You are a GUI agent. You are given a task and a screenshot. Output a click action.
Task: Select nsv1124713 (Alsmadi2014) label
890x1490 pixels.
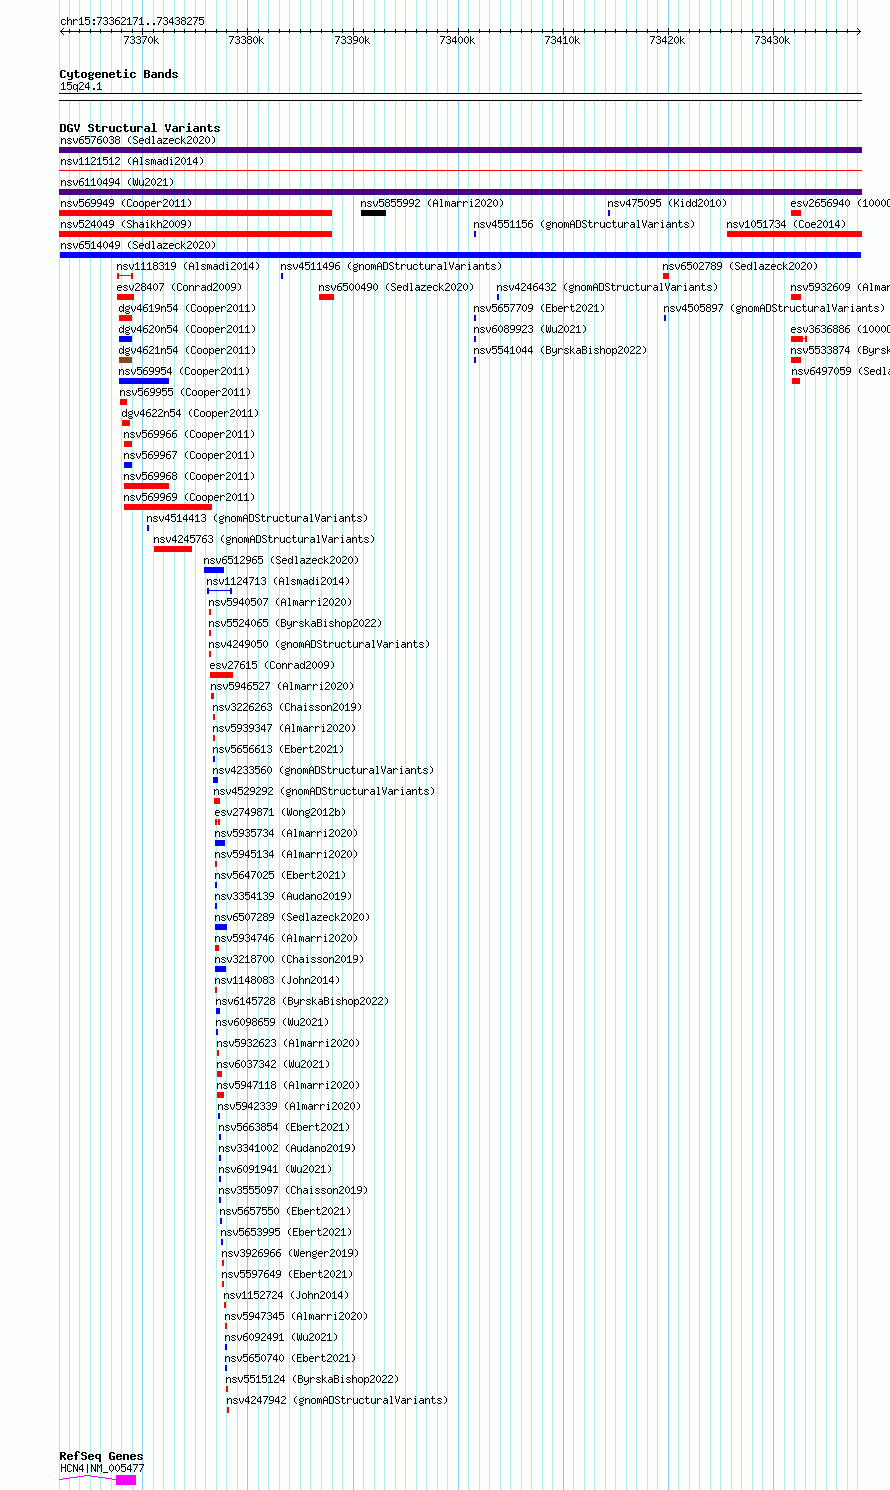point(279,581)
